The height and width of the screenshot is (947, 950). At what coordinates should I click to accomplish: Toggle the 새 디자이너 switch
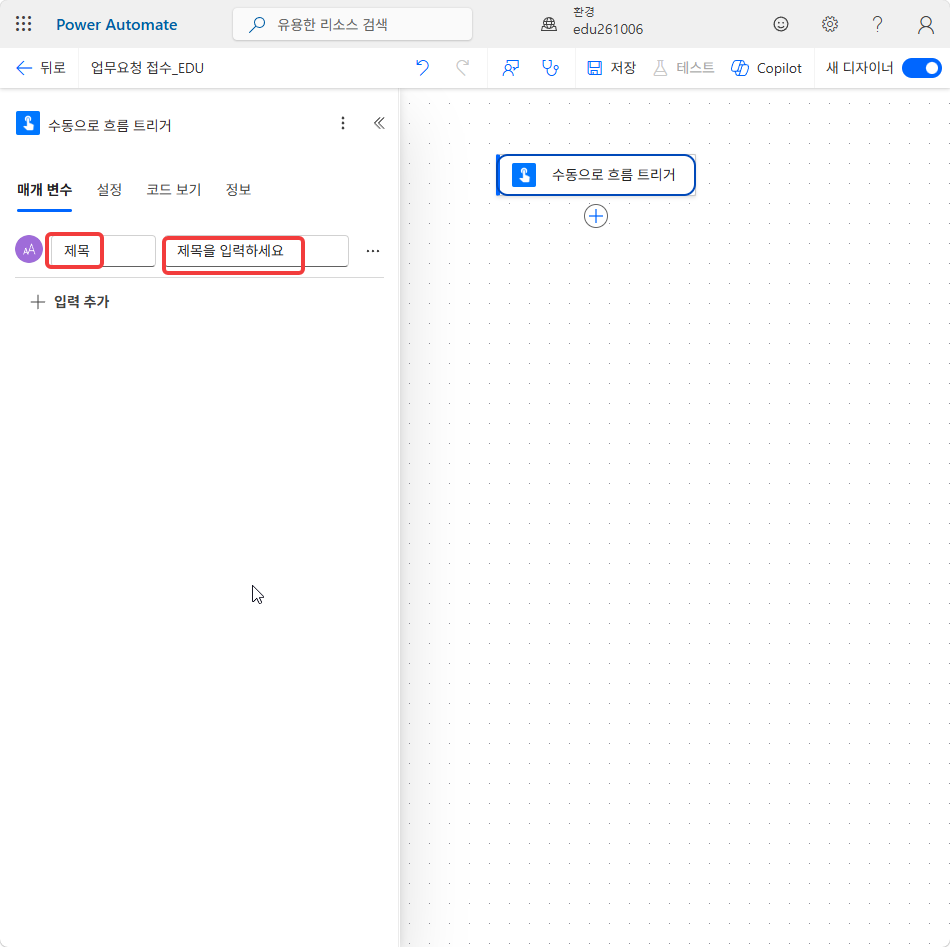point(922,68)
